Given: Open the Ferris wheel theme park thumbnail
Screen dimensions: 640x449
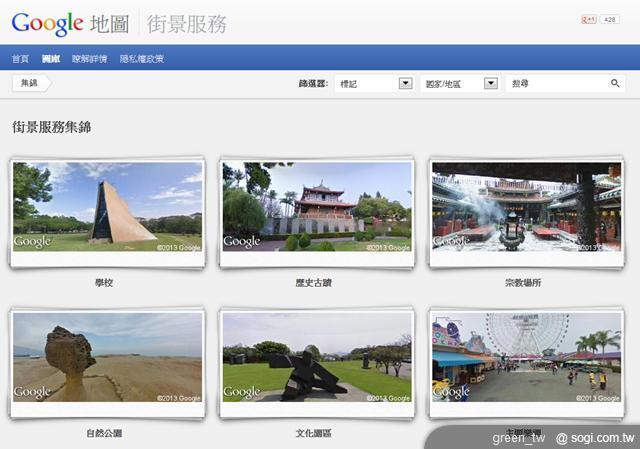Looking at the screenshot, I should pyautogui.click(x=525, y=356).
